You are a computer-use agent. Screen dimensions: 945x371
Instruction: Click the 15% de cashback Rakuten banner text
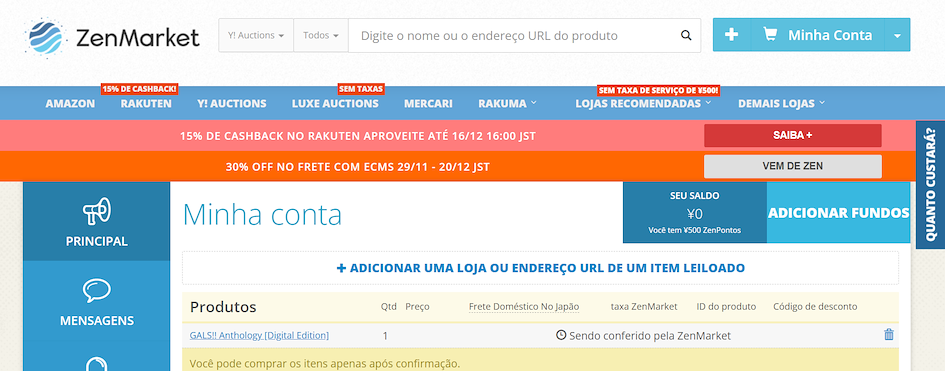coord(357,136)
